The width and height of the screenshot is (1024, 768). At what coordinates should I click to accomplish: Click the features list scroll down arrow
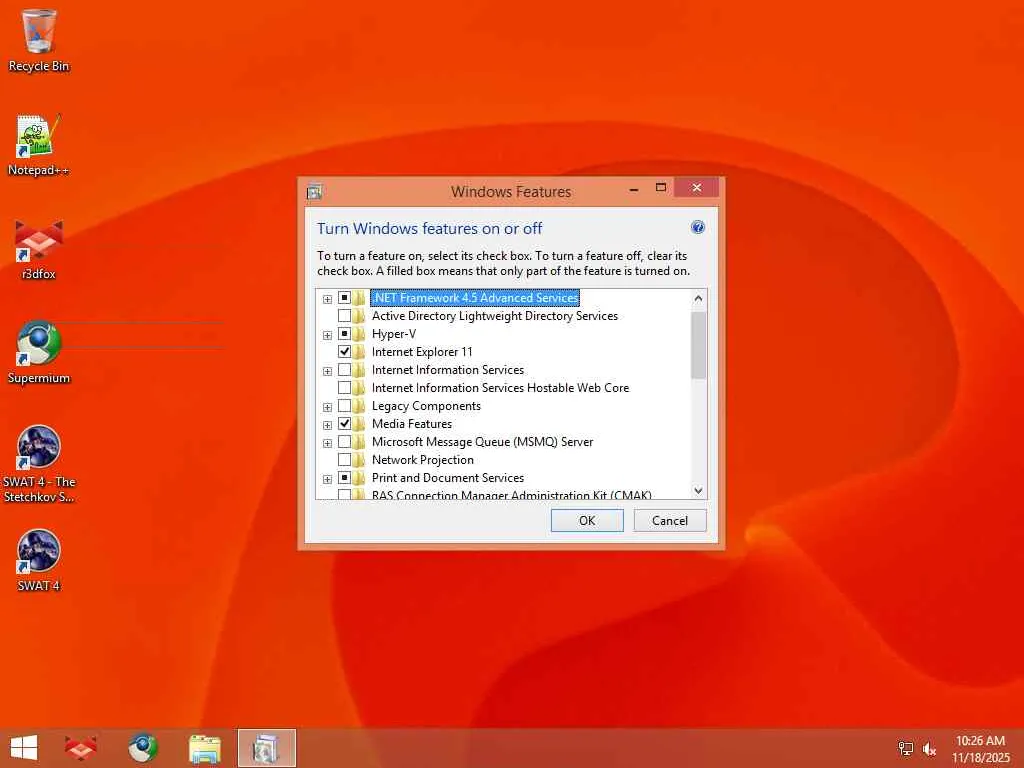coord(698,490)
